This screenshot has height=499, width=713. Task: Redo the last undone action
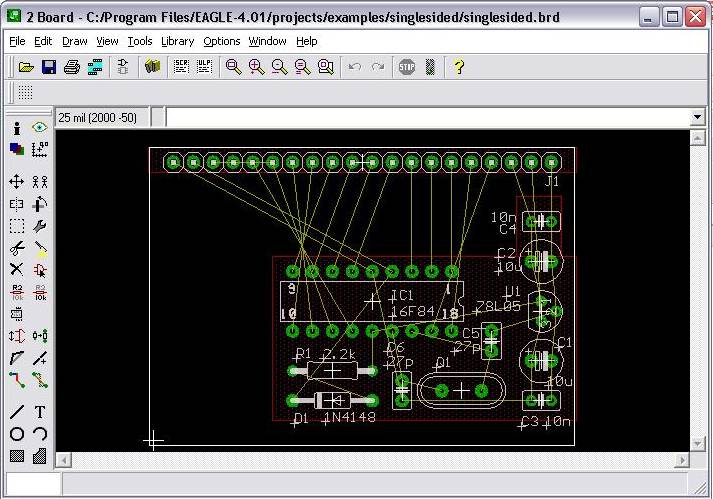(x=378, y=67)
